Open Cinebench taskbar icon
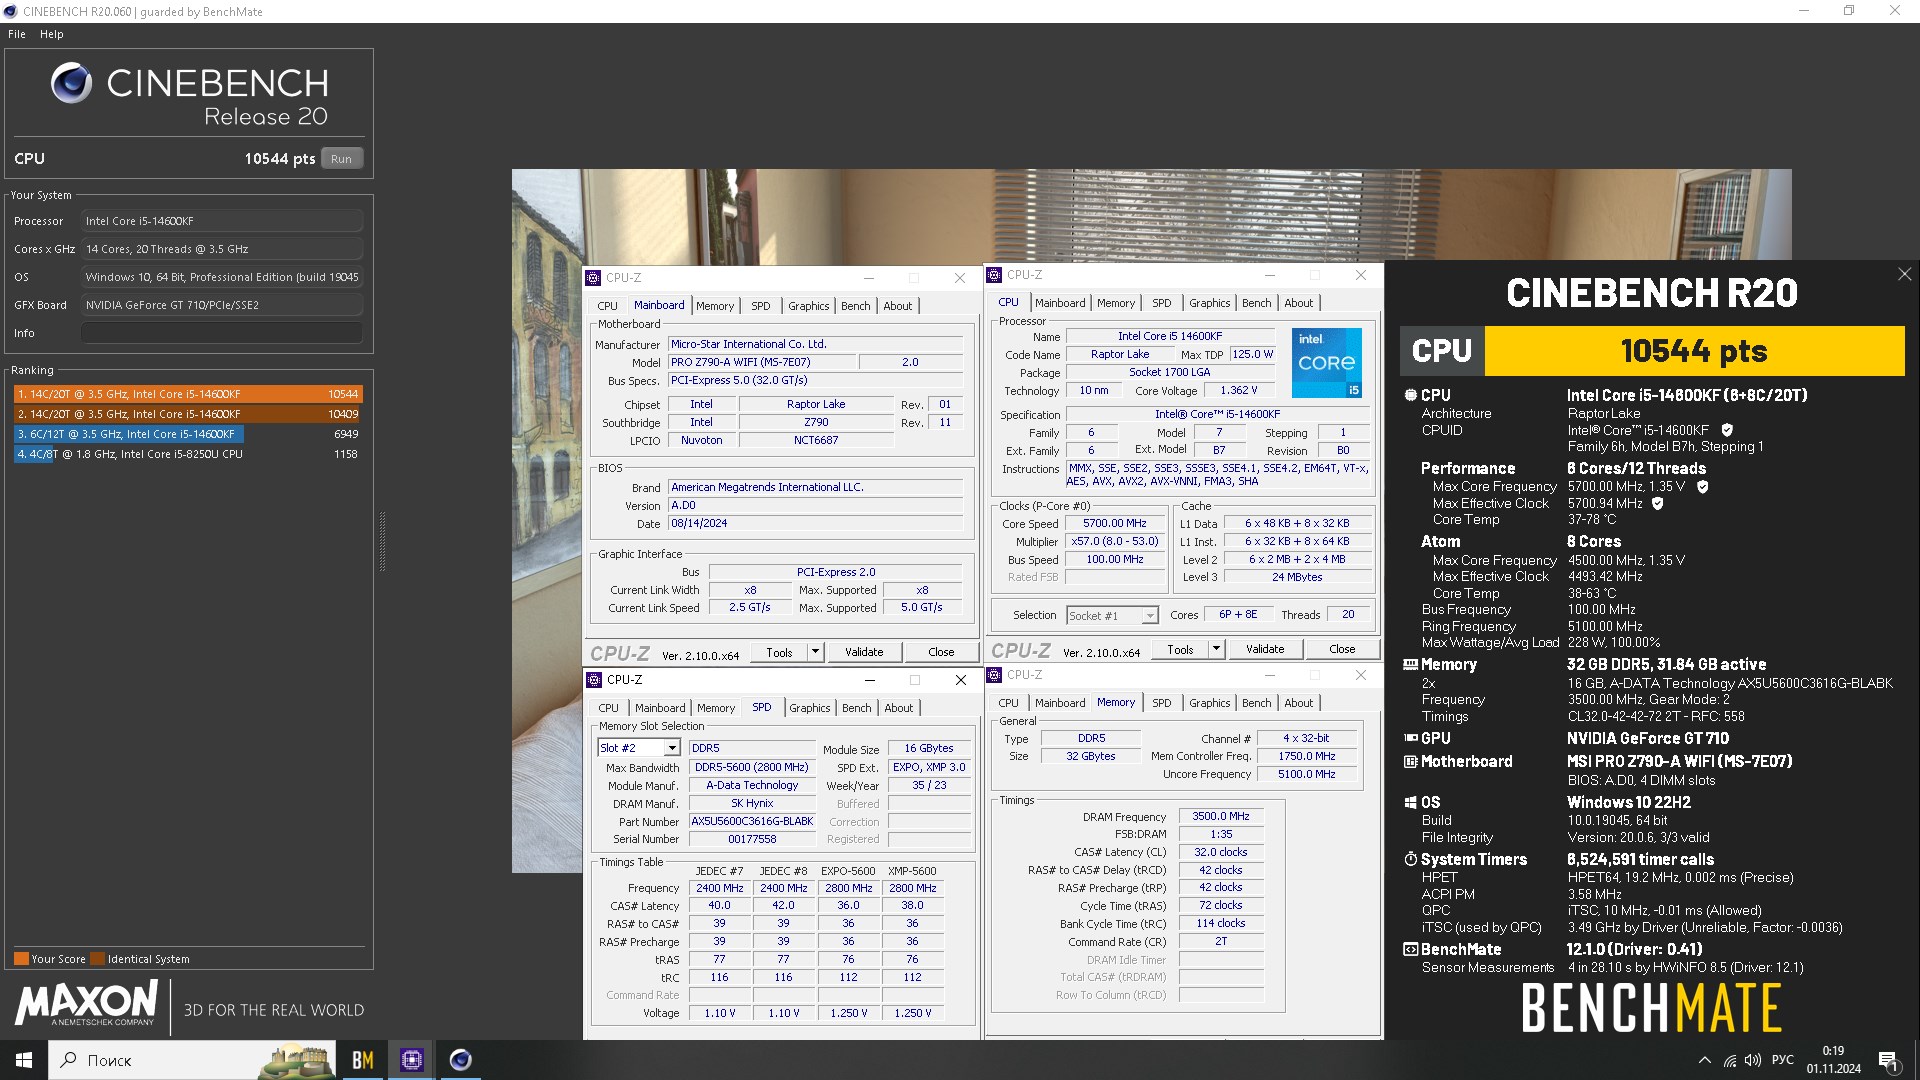 click(460, 1060)
